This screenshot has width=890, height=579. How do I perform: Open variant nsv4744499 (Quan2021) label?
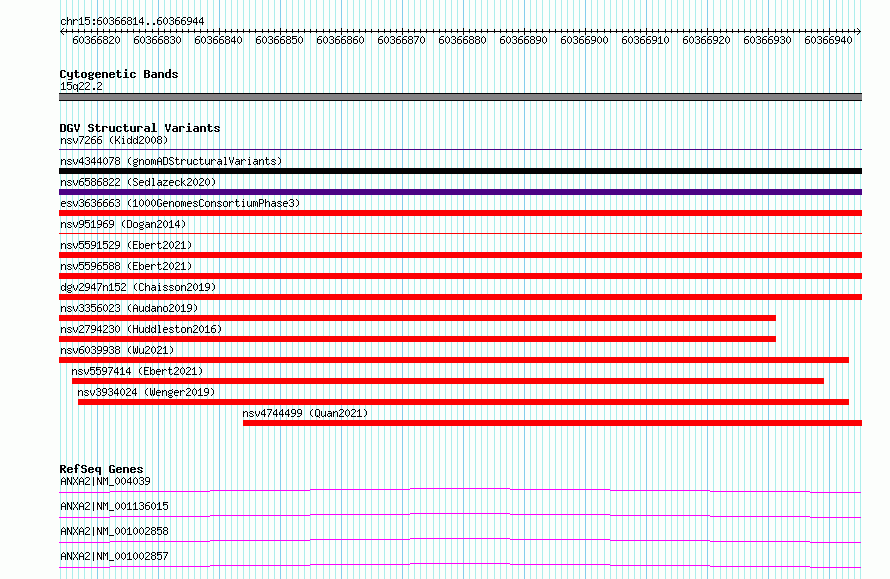pos(305,413)
